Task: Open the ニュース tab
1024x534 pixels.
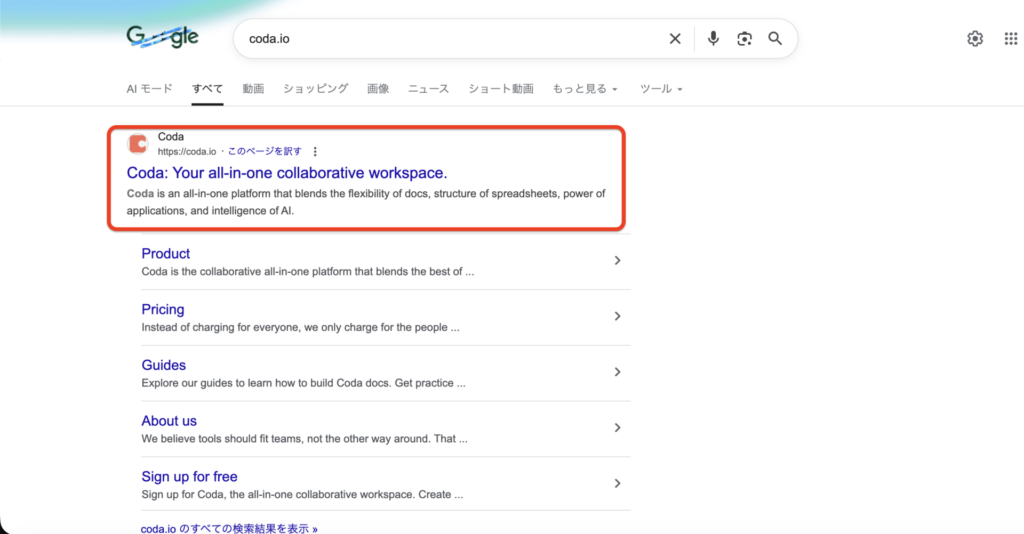Action: (428, 88)
